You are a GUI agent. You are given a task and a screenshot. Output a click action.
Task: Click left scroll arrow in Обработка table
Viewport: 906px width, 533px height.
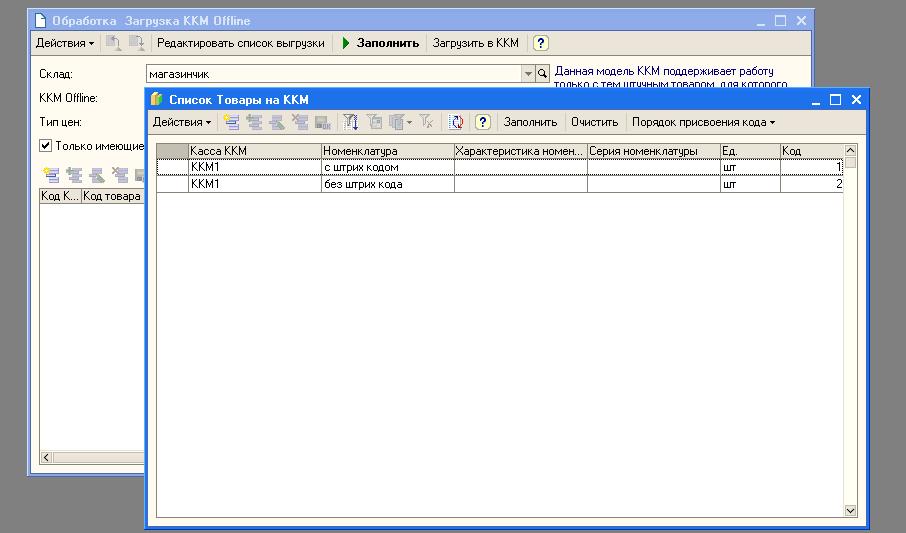coord(46,457)
